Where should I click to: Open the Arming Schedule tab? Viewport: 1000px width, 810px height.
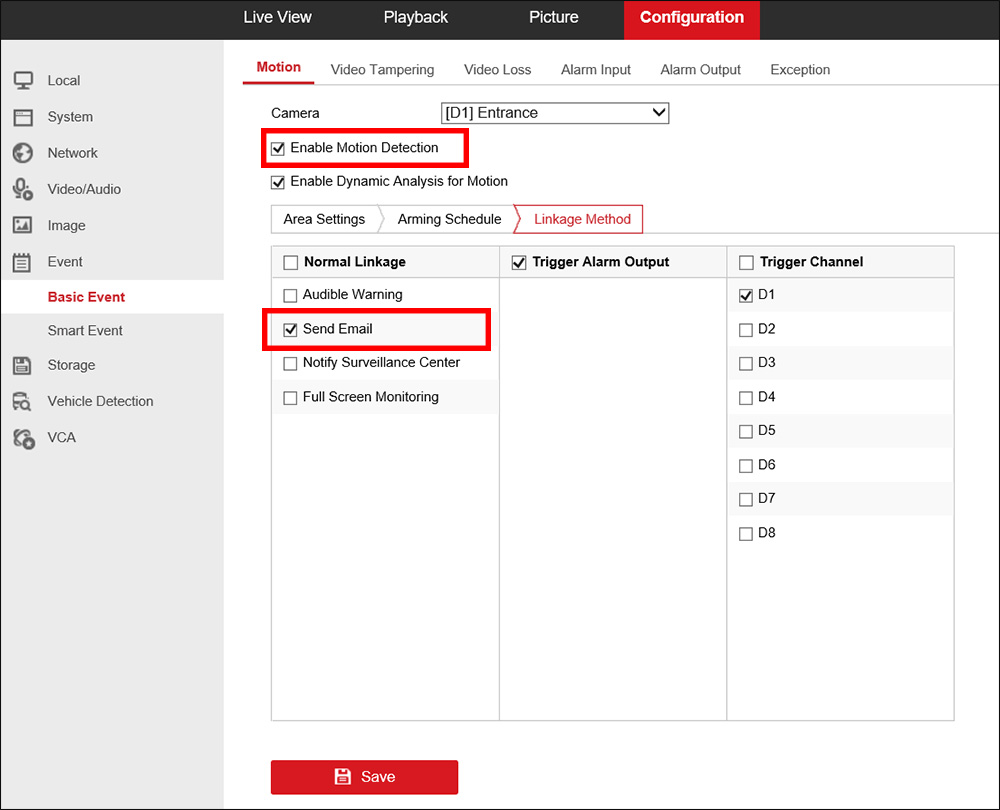click(x=449, y=219)
